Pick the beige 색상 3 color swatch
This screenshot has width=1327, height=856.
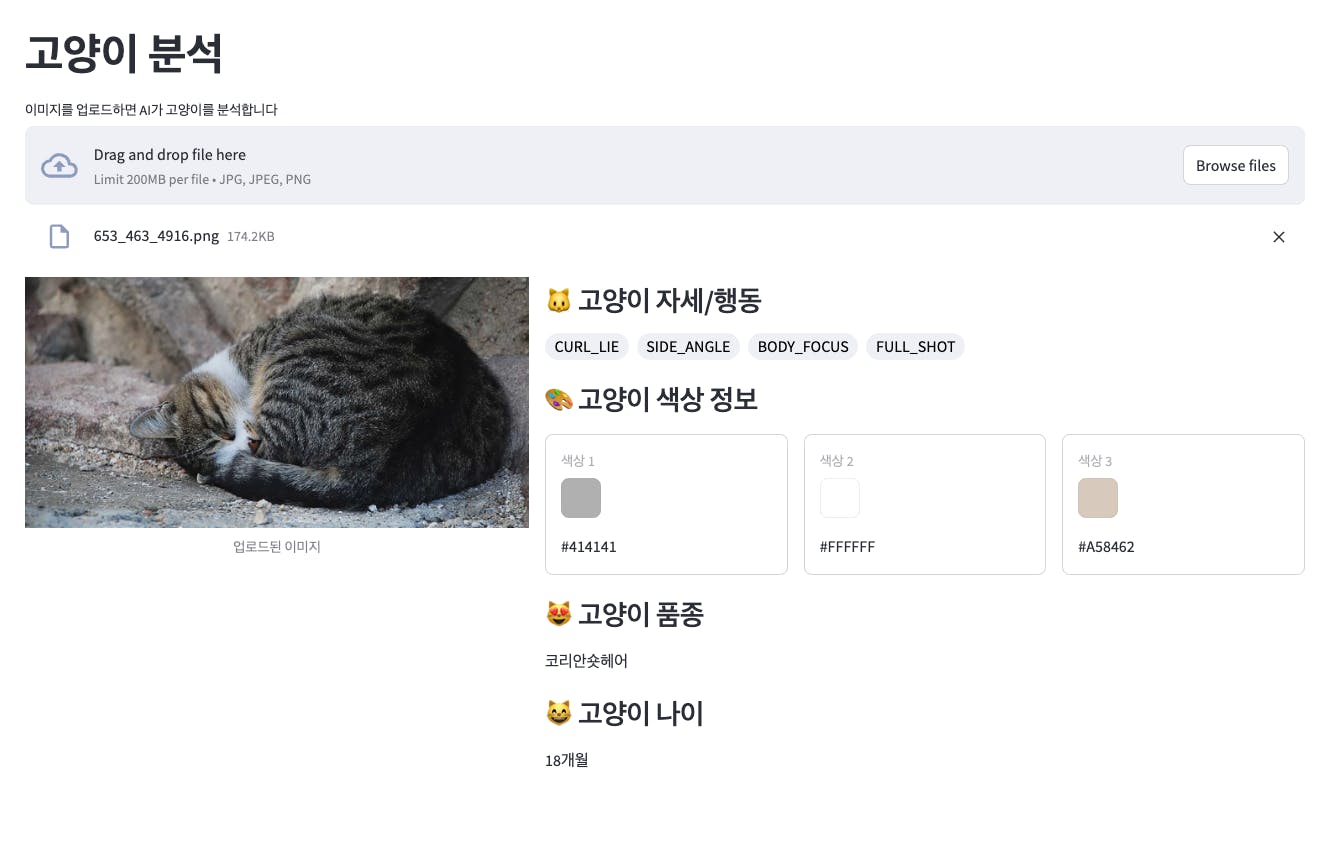tap(1098, 498)
